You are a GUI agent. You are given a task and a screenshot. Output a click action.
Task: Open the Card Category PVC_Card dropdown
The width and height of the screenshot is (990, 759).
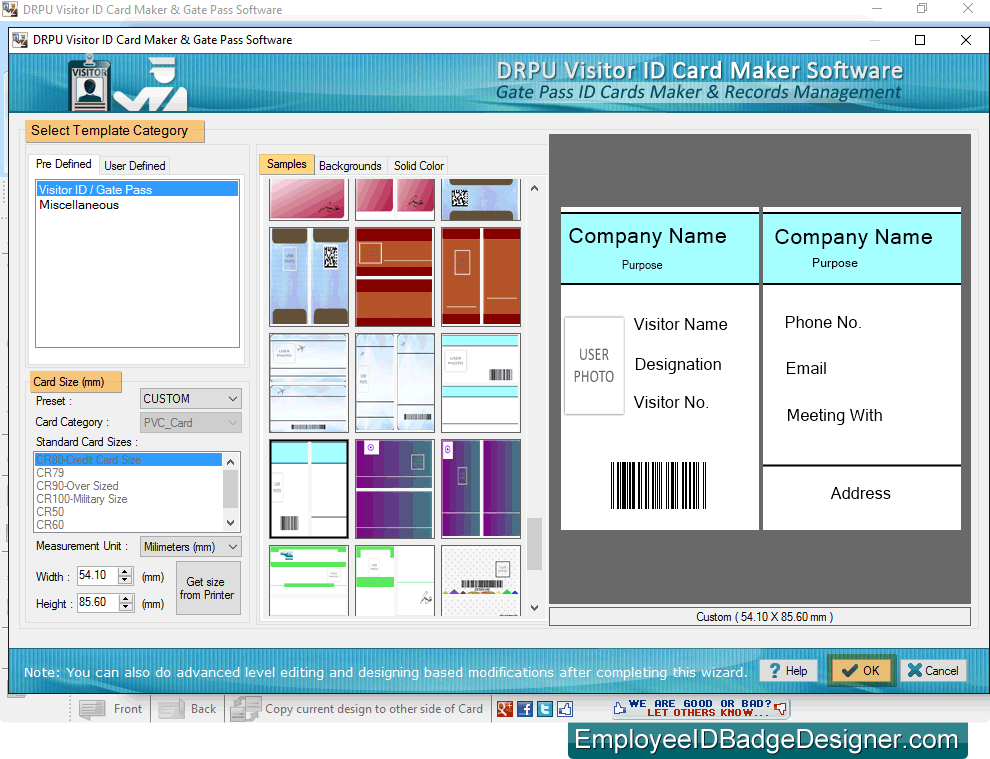pyautogui.click(x=191, y=422)
